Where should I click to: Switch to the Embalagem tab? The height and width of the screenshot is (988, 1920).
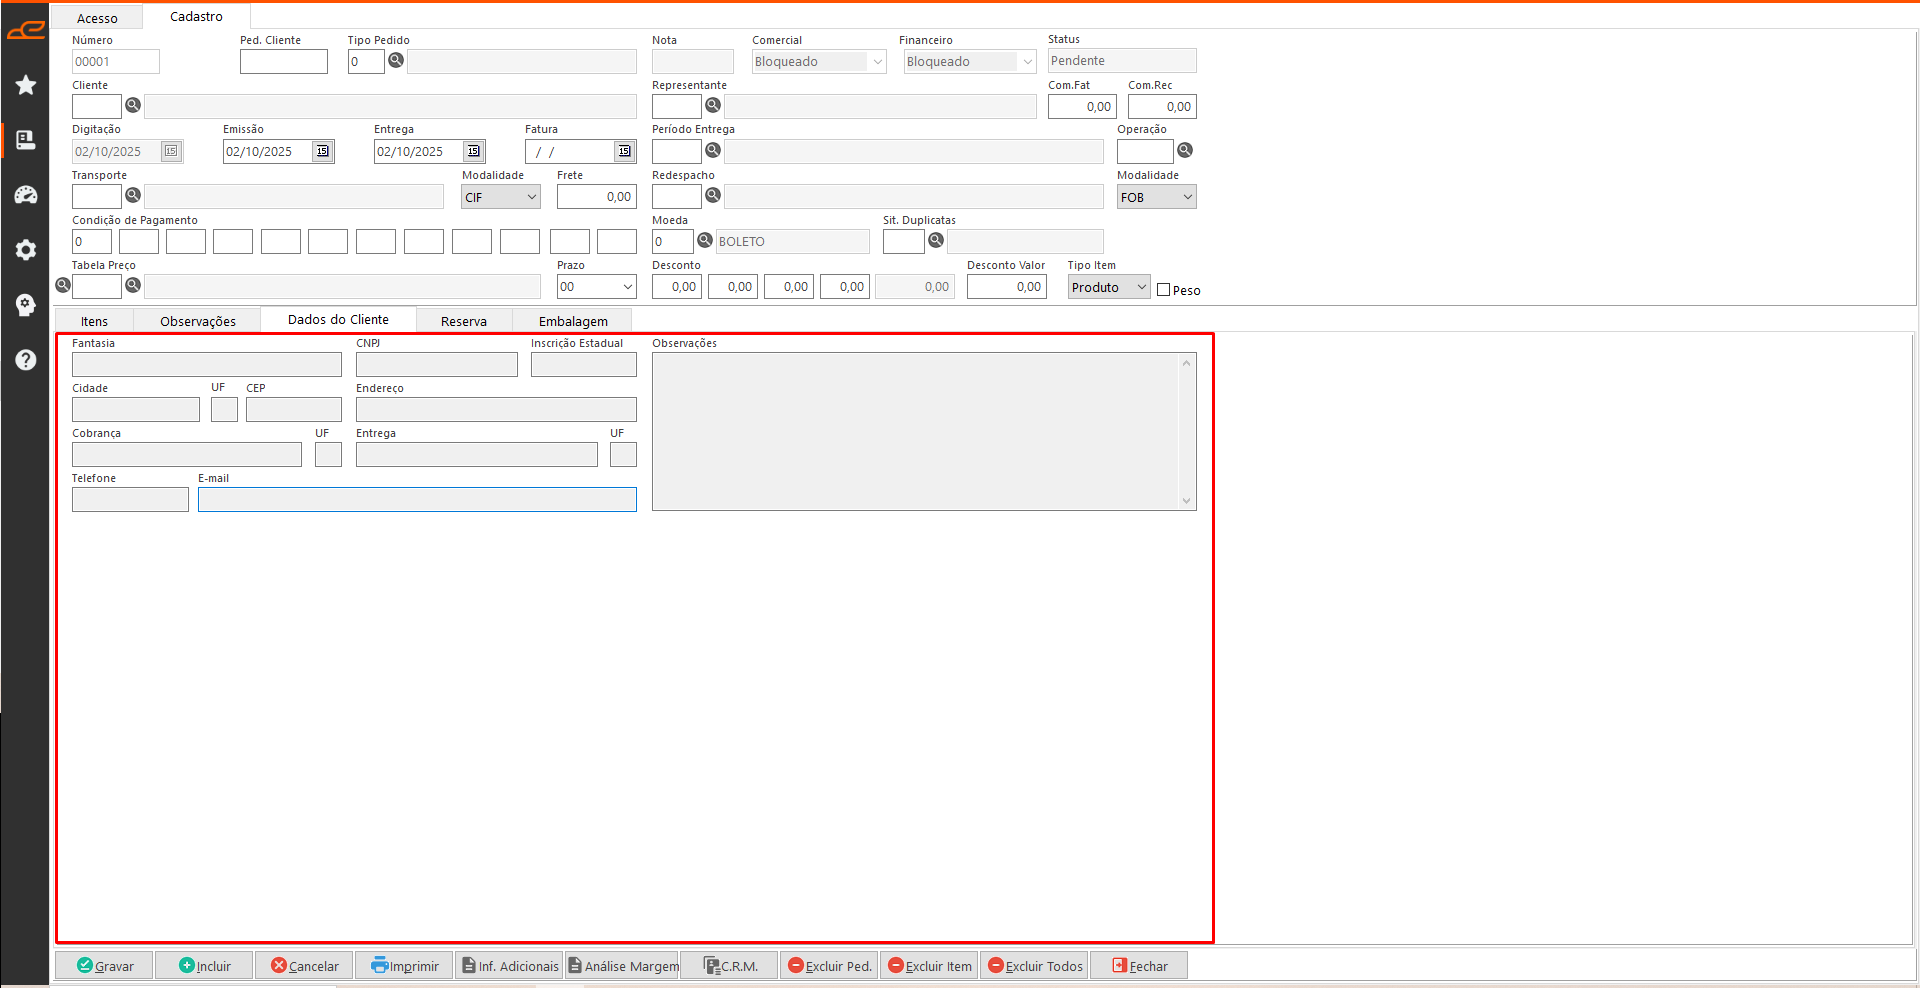(x=573, y=321)
